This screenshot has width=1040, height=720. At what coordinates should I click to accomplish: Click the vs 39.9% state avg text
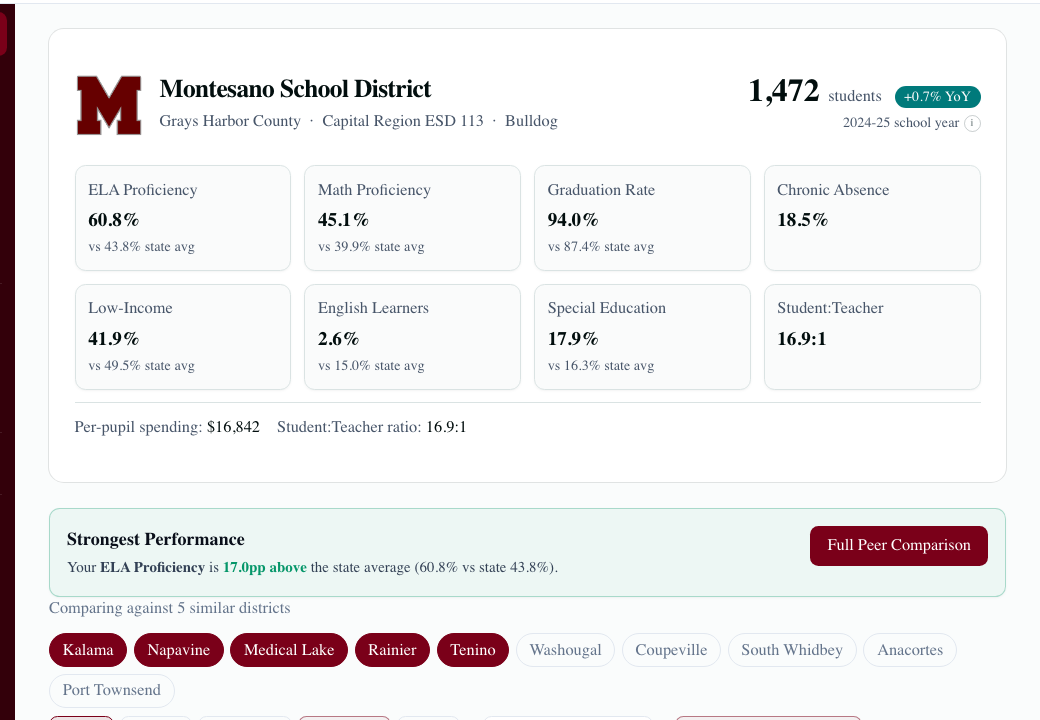(x=371, y=247)
